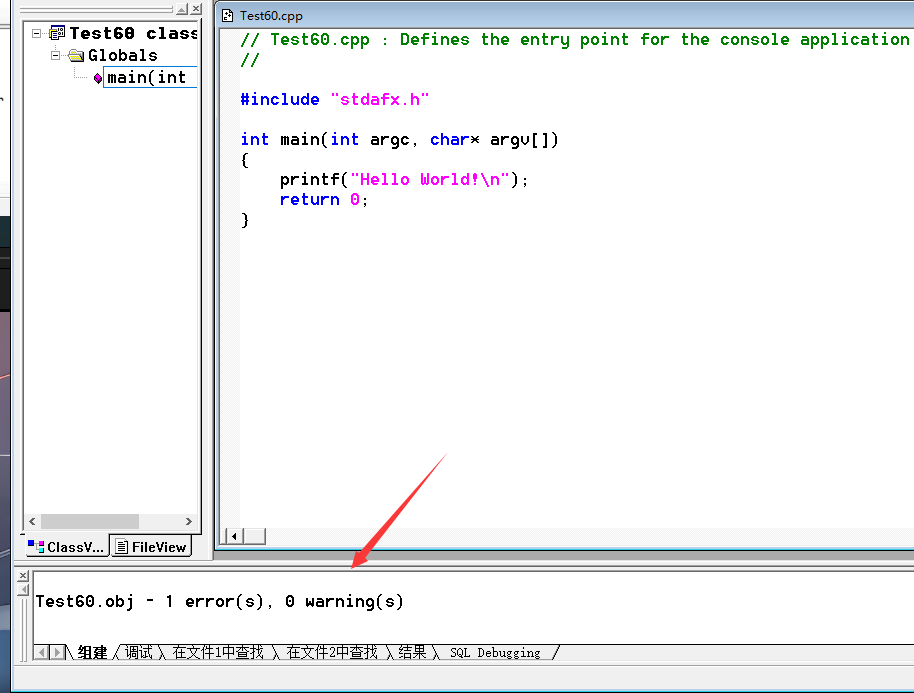
Task: Click the ClassV... tab icon at panel bottom
Action: [x=36, y=546]
